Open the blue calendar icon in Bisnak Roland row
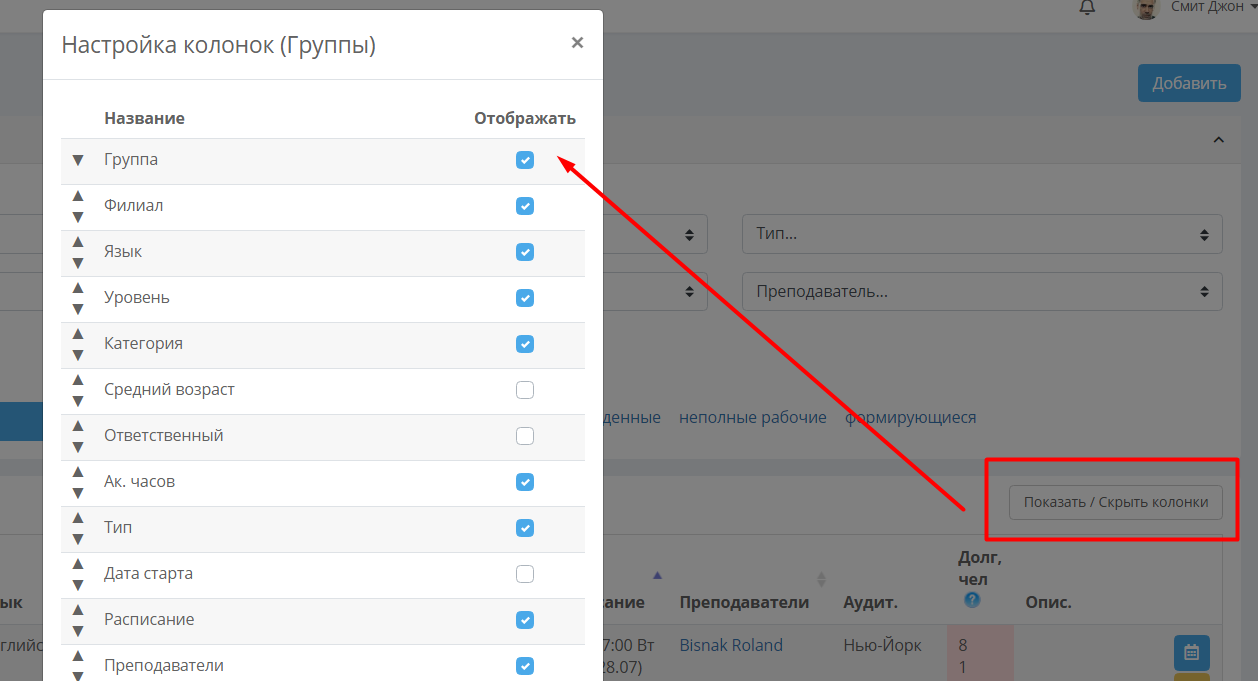Screen dimensions: 1258x681 tap(1191, 652)
